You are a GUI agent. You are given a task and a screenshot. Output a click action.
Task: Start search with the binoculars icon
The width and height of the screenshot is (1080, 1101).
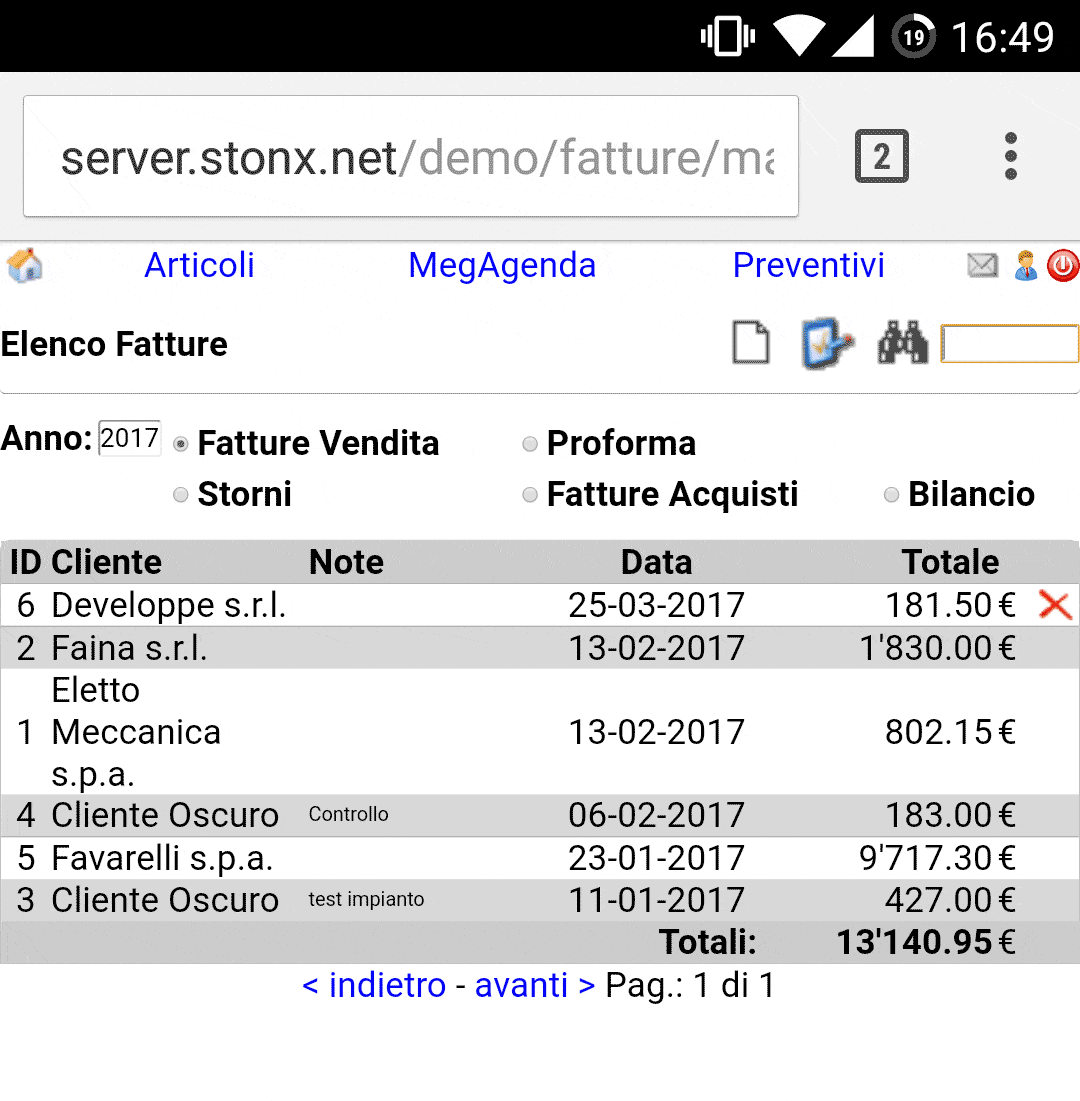(x=902, y=343)
